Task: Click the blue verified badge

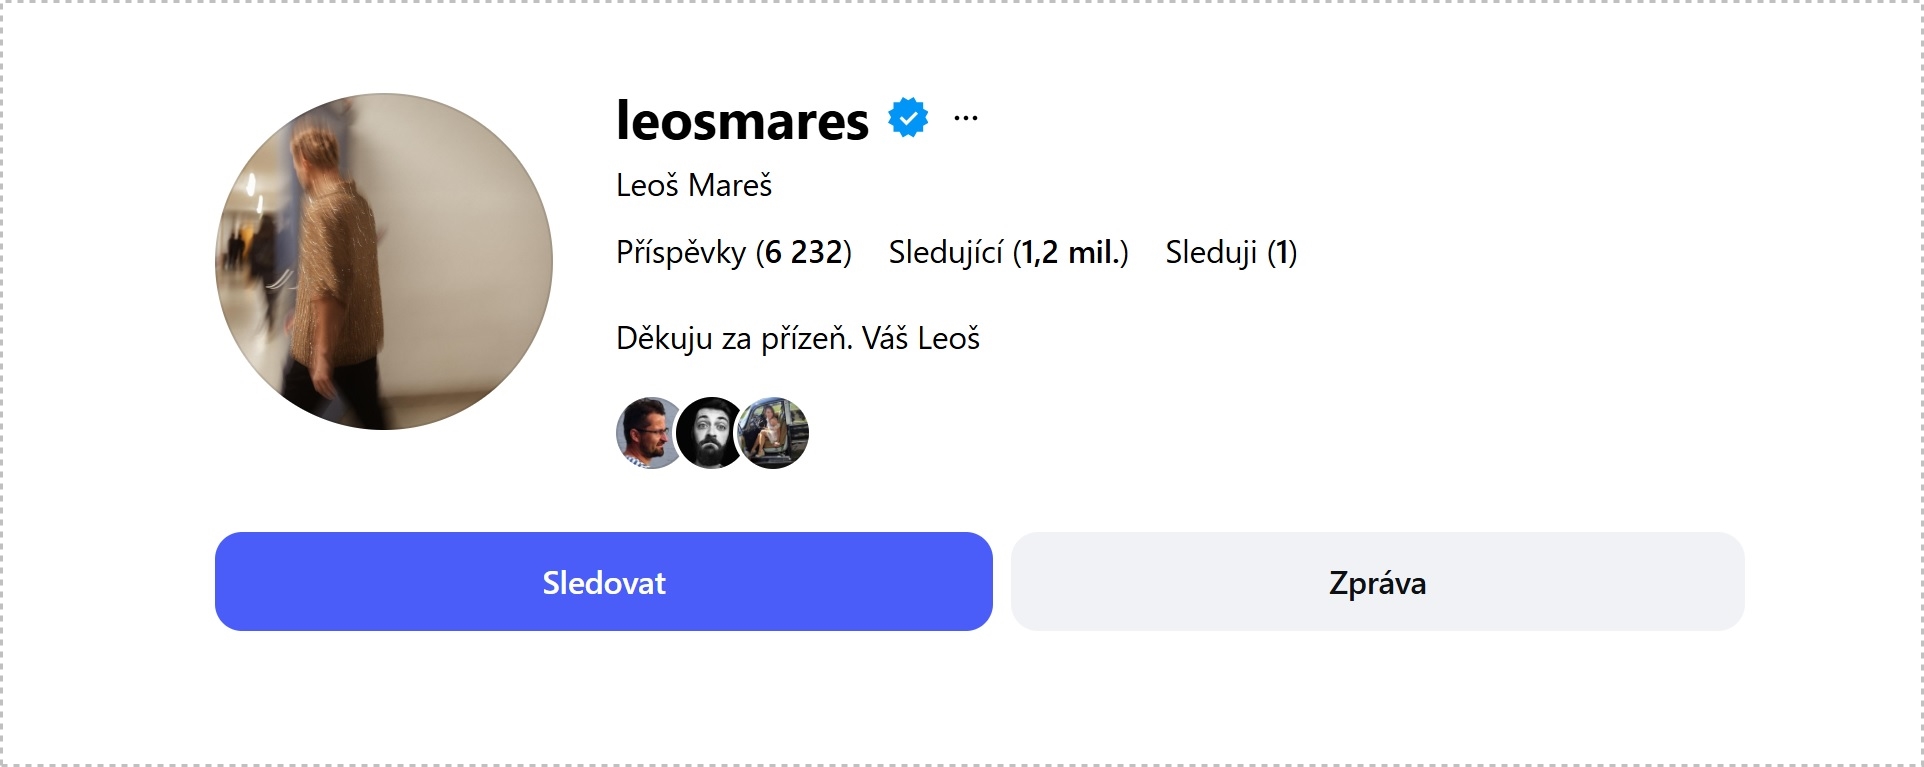Action: click(x=908, y=118)
